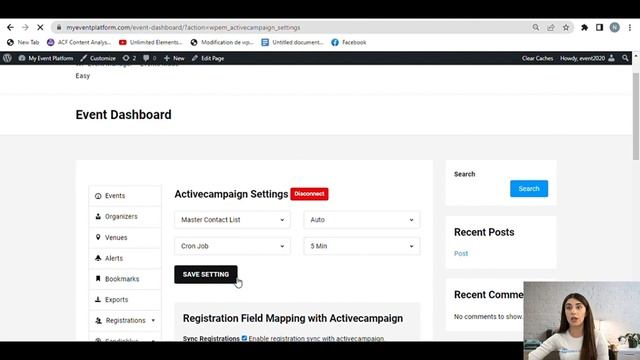Viewport: 640px width, 360px height.
Task: Click the Activecampaign Settings heading
Action: (x=231, y=194)
